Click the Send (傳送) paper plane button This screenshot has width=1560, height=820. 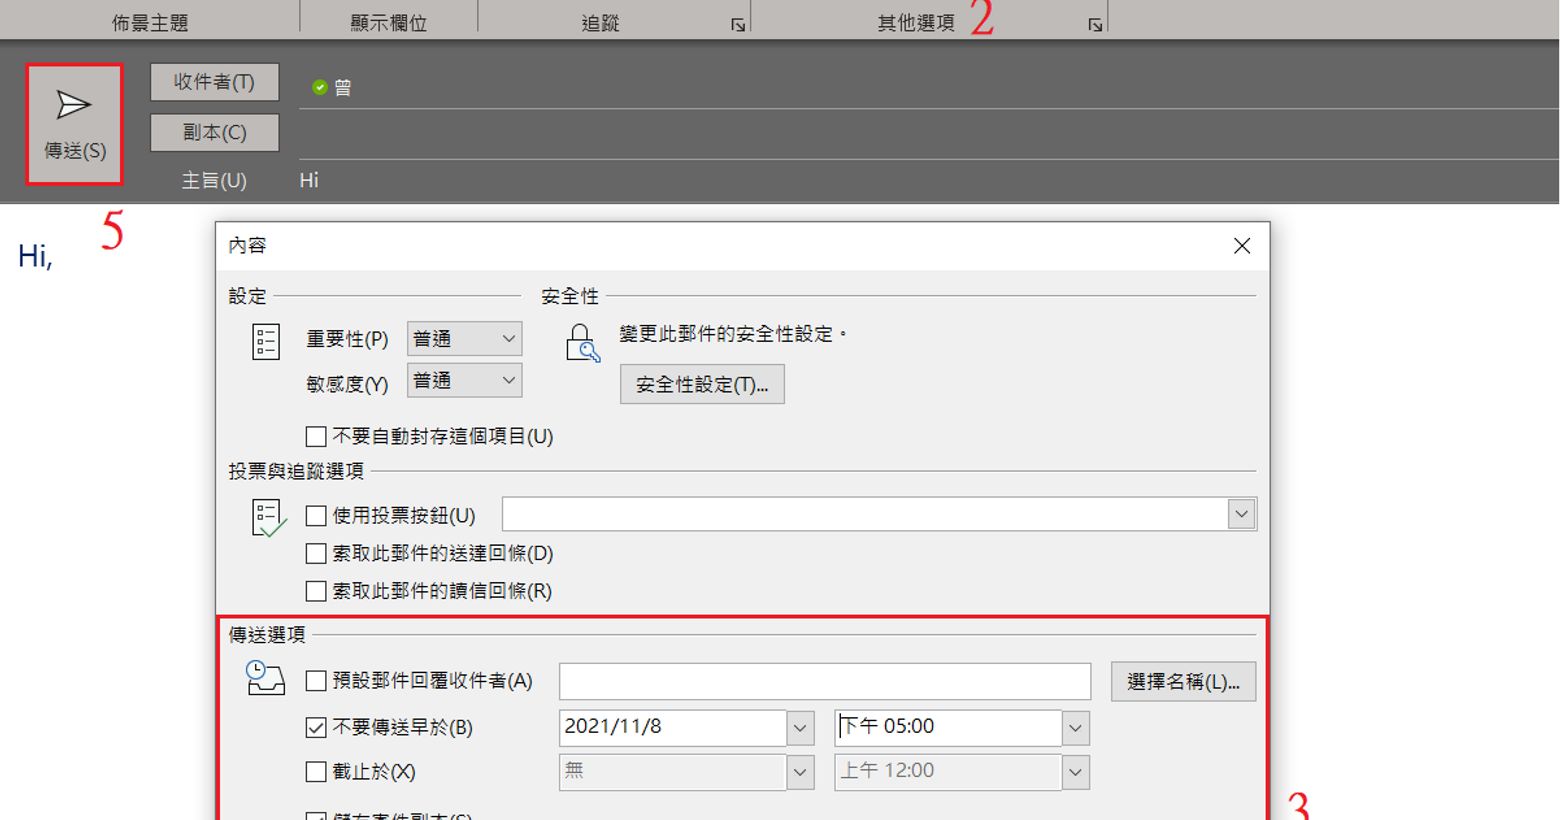pos(74,124)
